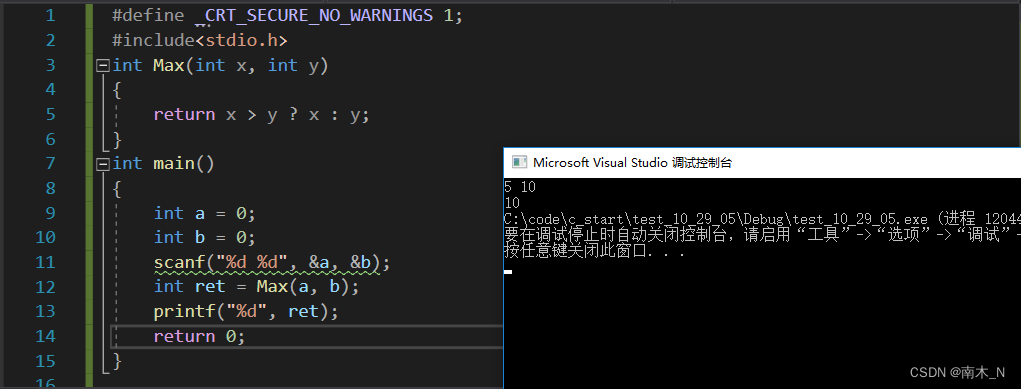
Task: Click 'return 0;' on line 14
Action: tap(199, 336)
